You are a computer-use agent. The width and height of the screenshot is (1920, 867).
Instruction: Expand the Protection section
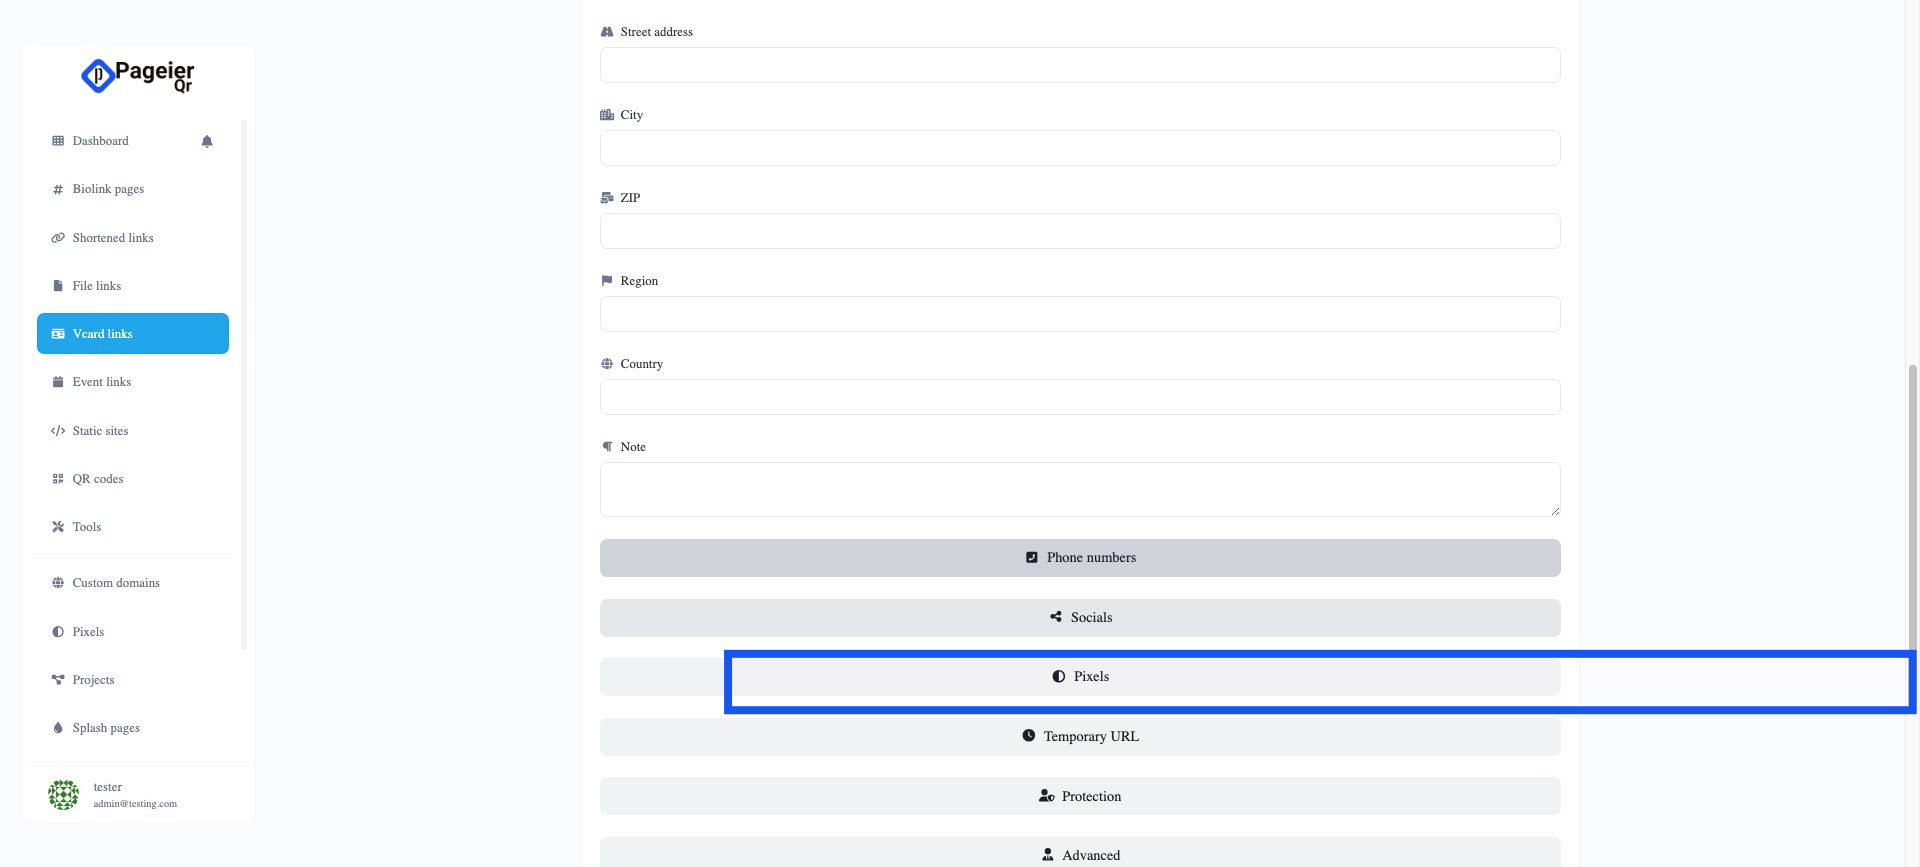[1080, 797]
